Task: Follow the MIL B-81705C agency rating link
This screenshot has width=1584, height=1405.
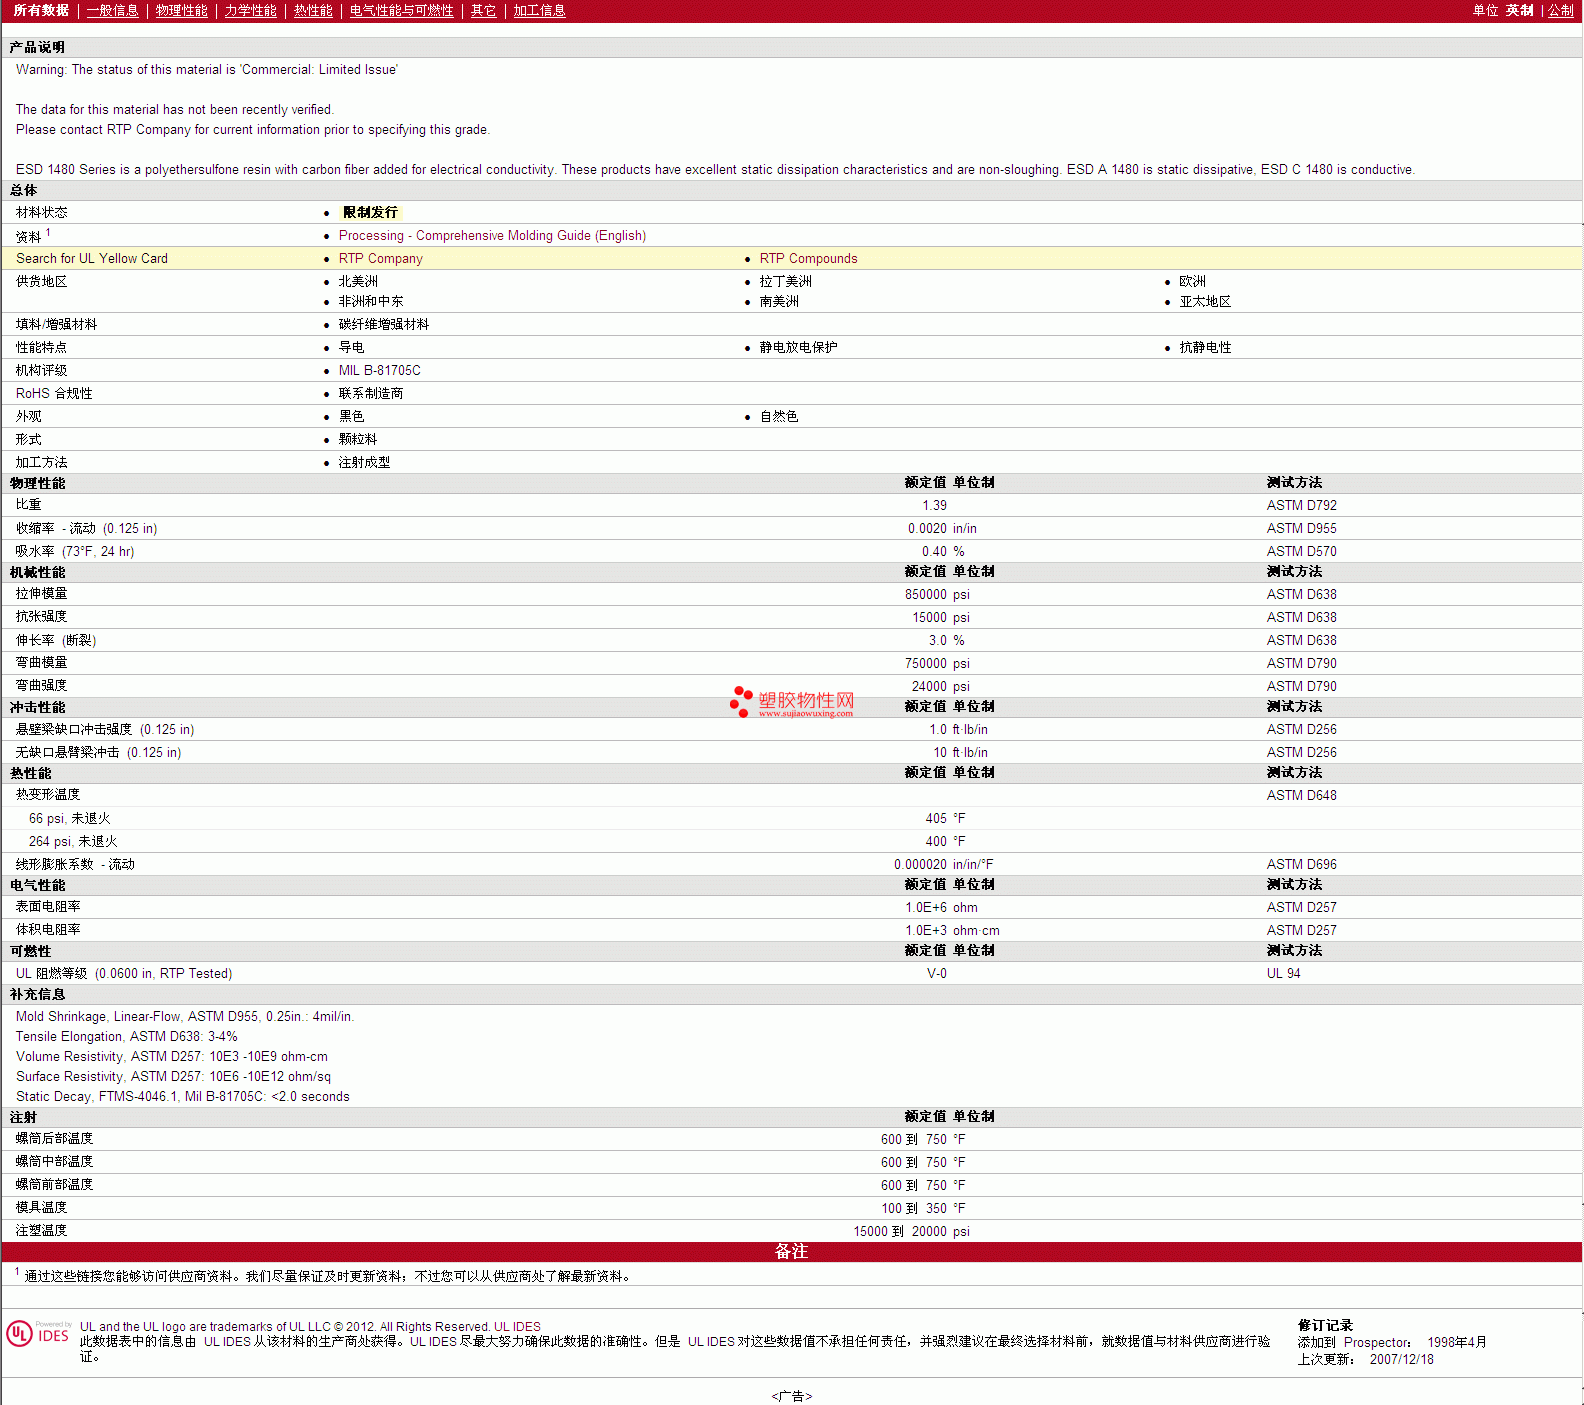Action: click(x=379, y=371)
